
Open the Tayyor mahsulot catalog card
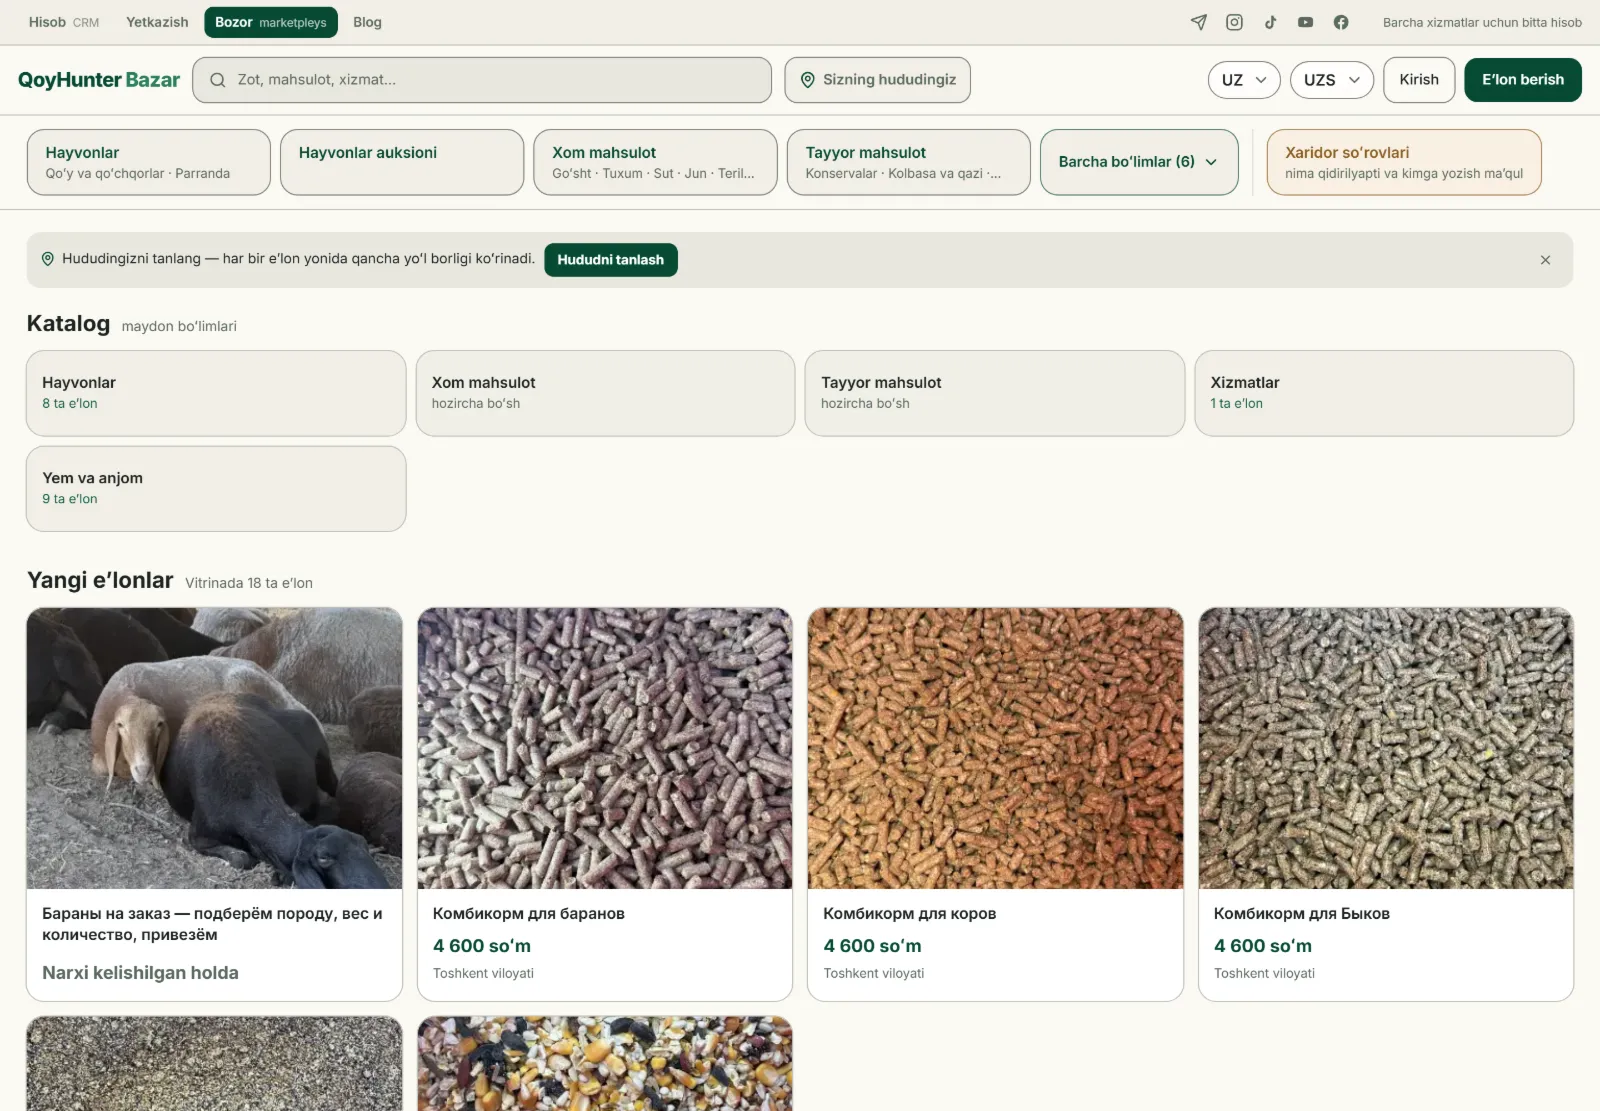pyautogui.click(x=995, y=393)
